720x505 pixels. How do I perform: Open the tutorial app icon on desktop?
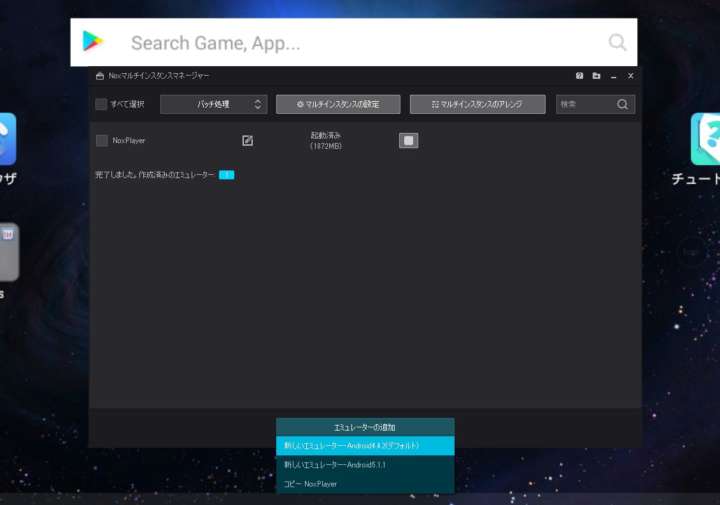click(x=705, y=139)
